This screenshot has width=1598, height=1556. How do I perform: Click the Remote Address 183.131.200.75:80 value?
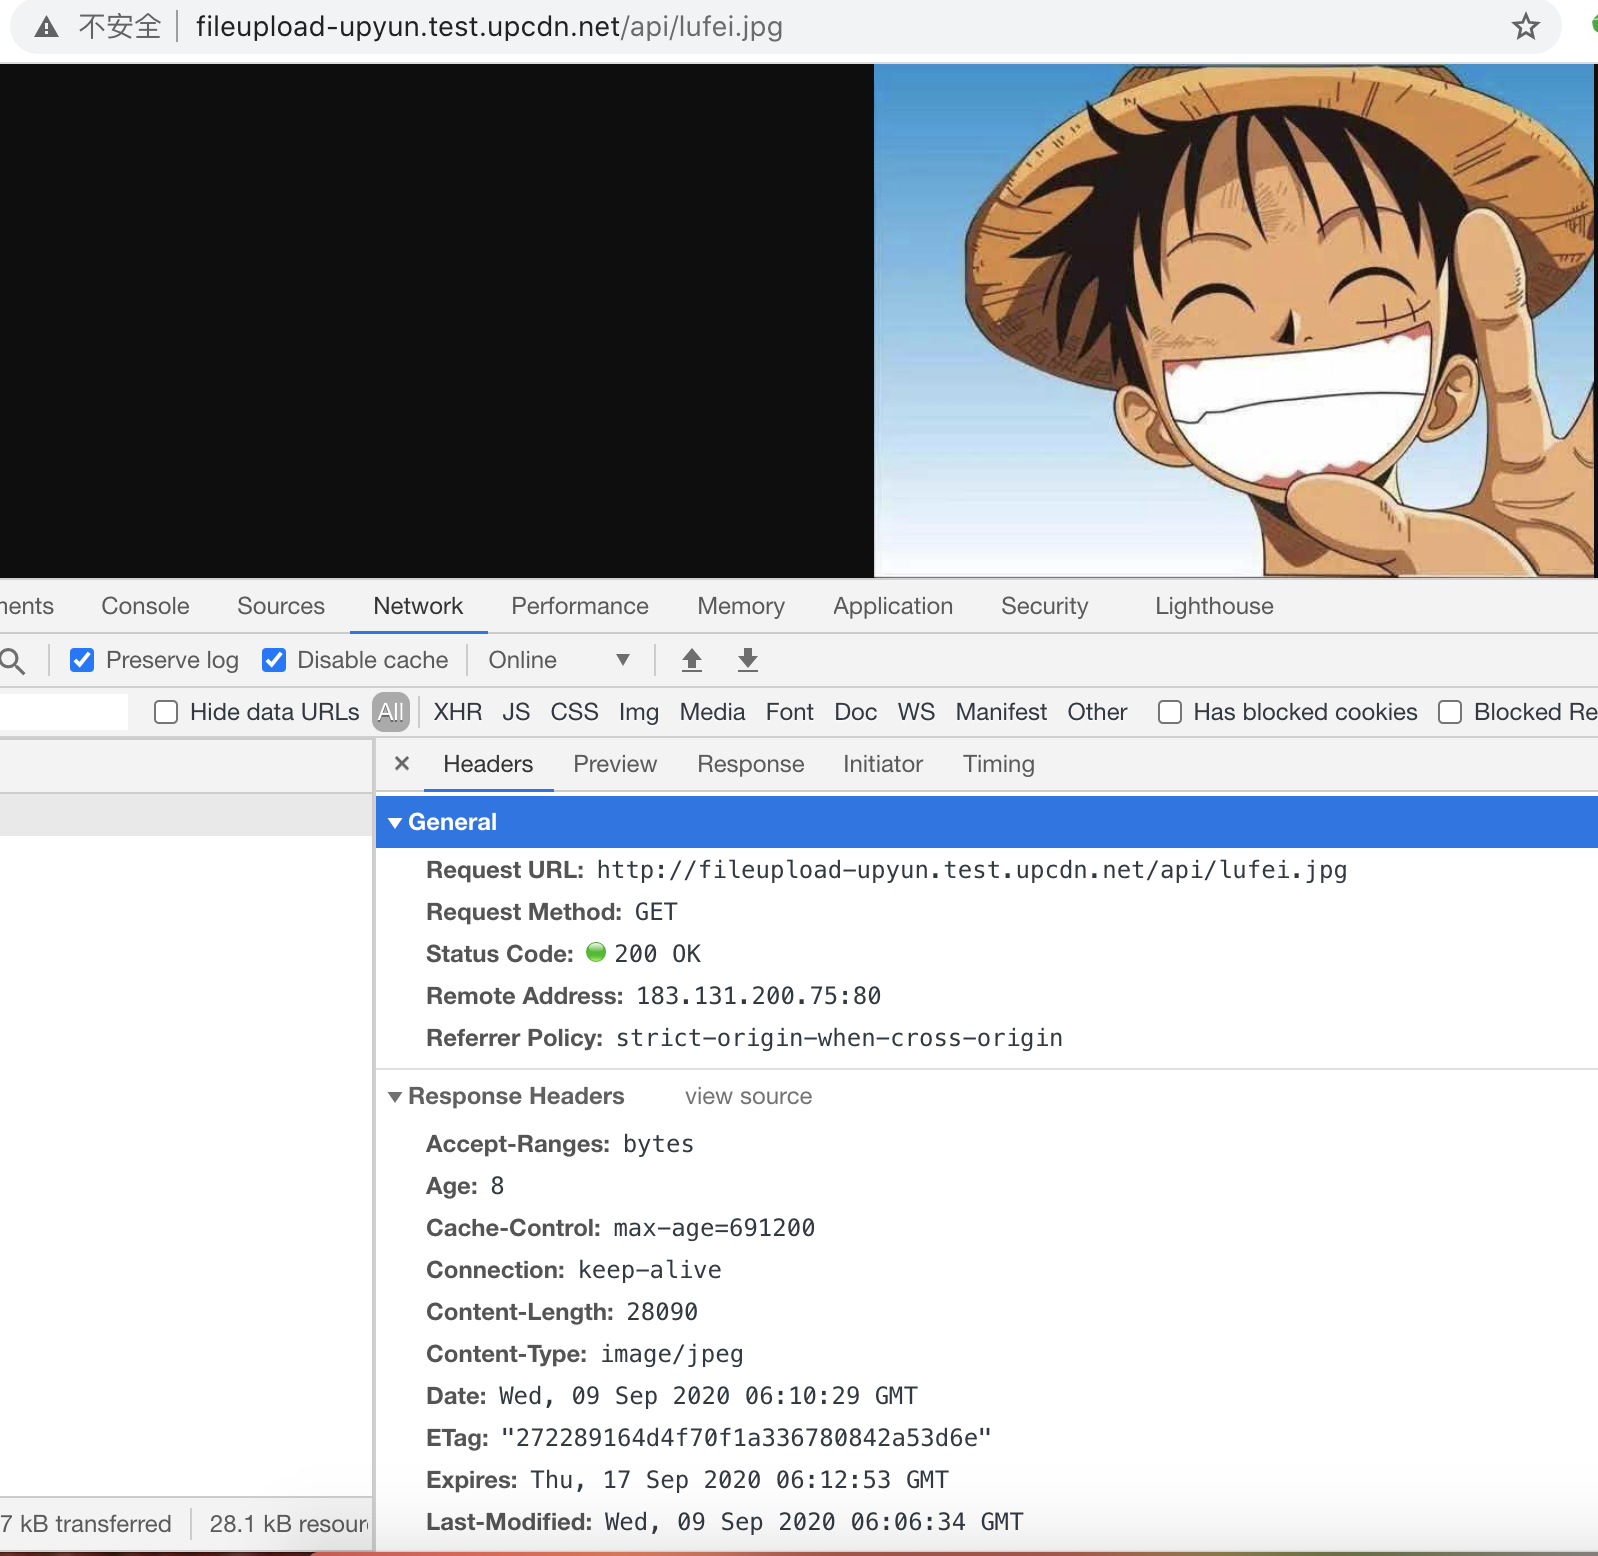(x=759, y=996)
